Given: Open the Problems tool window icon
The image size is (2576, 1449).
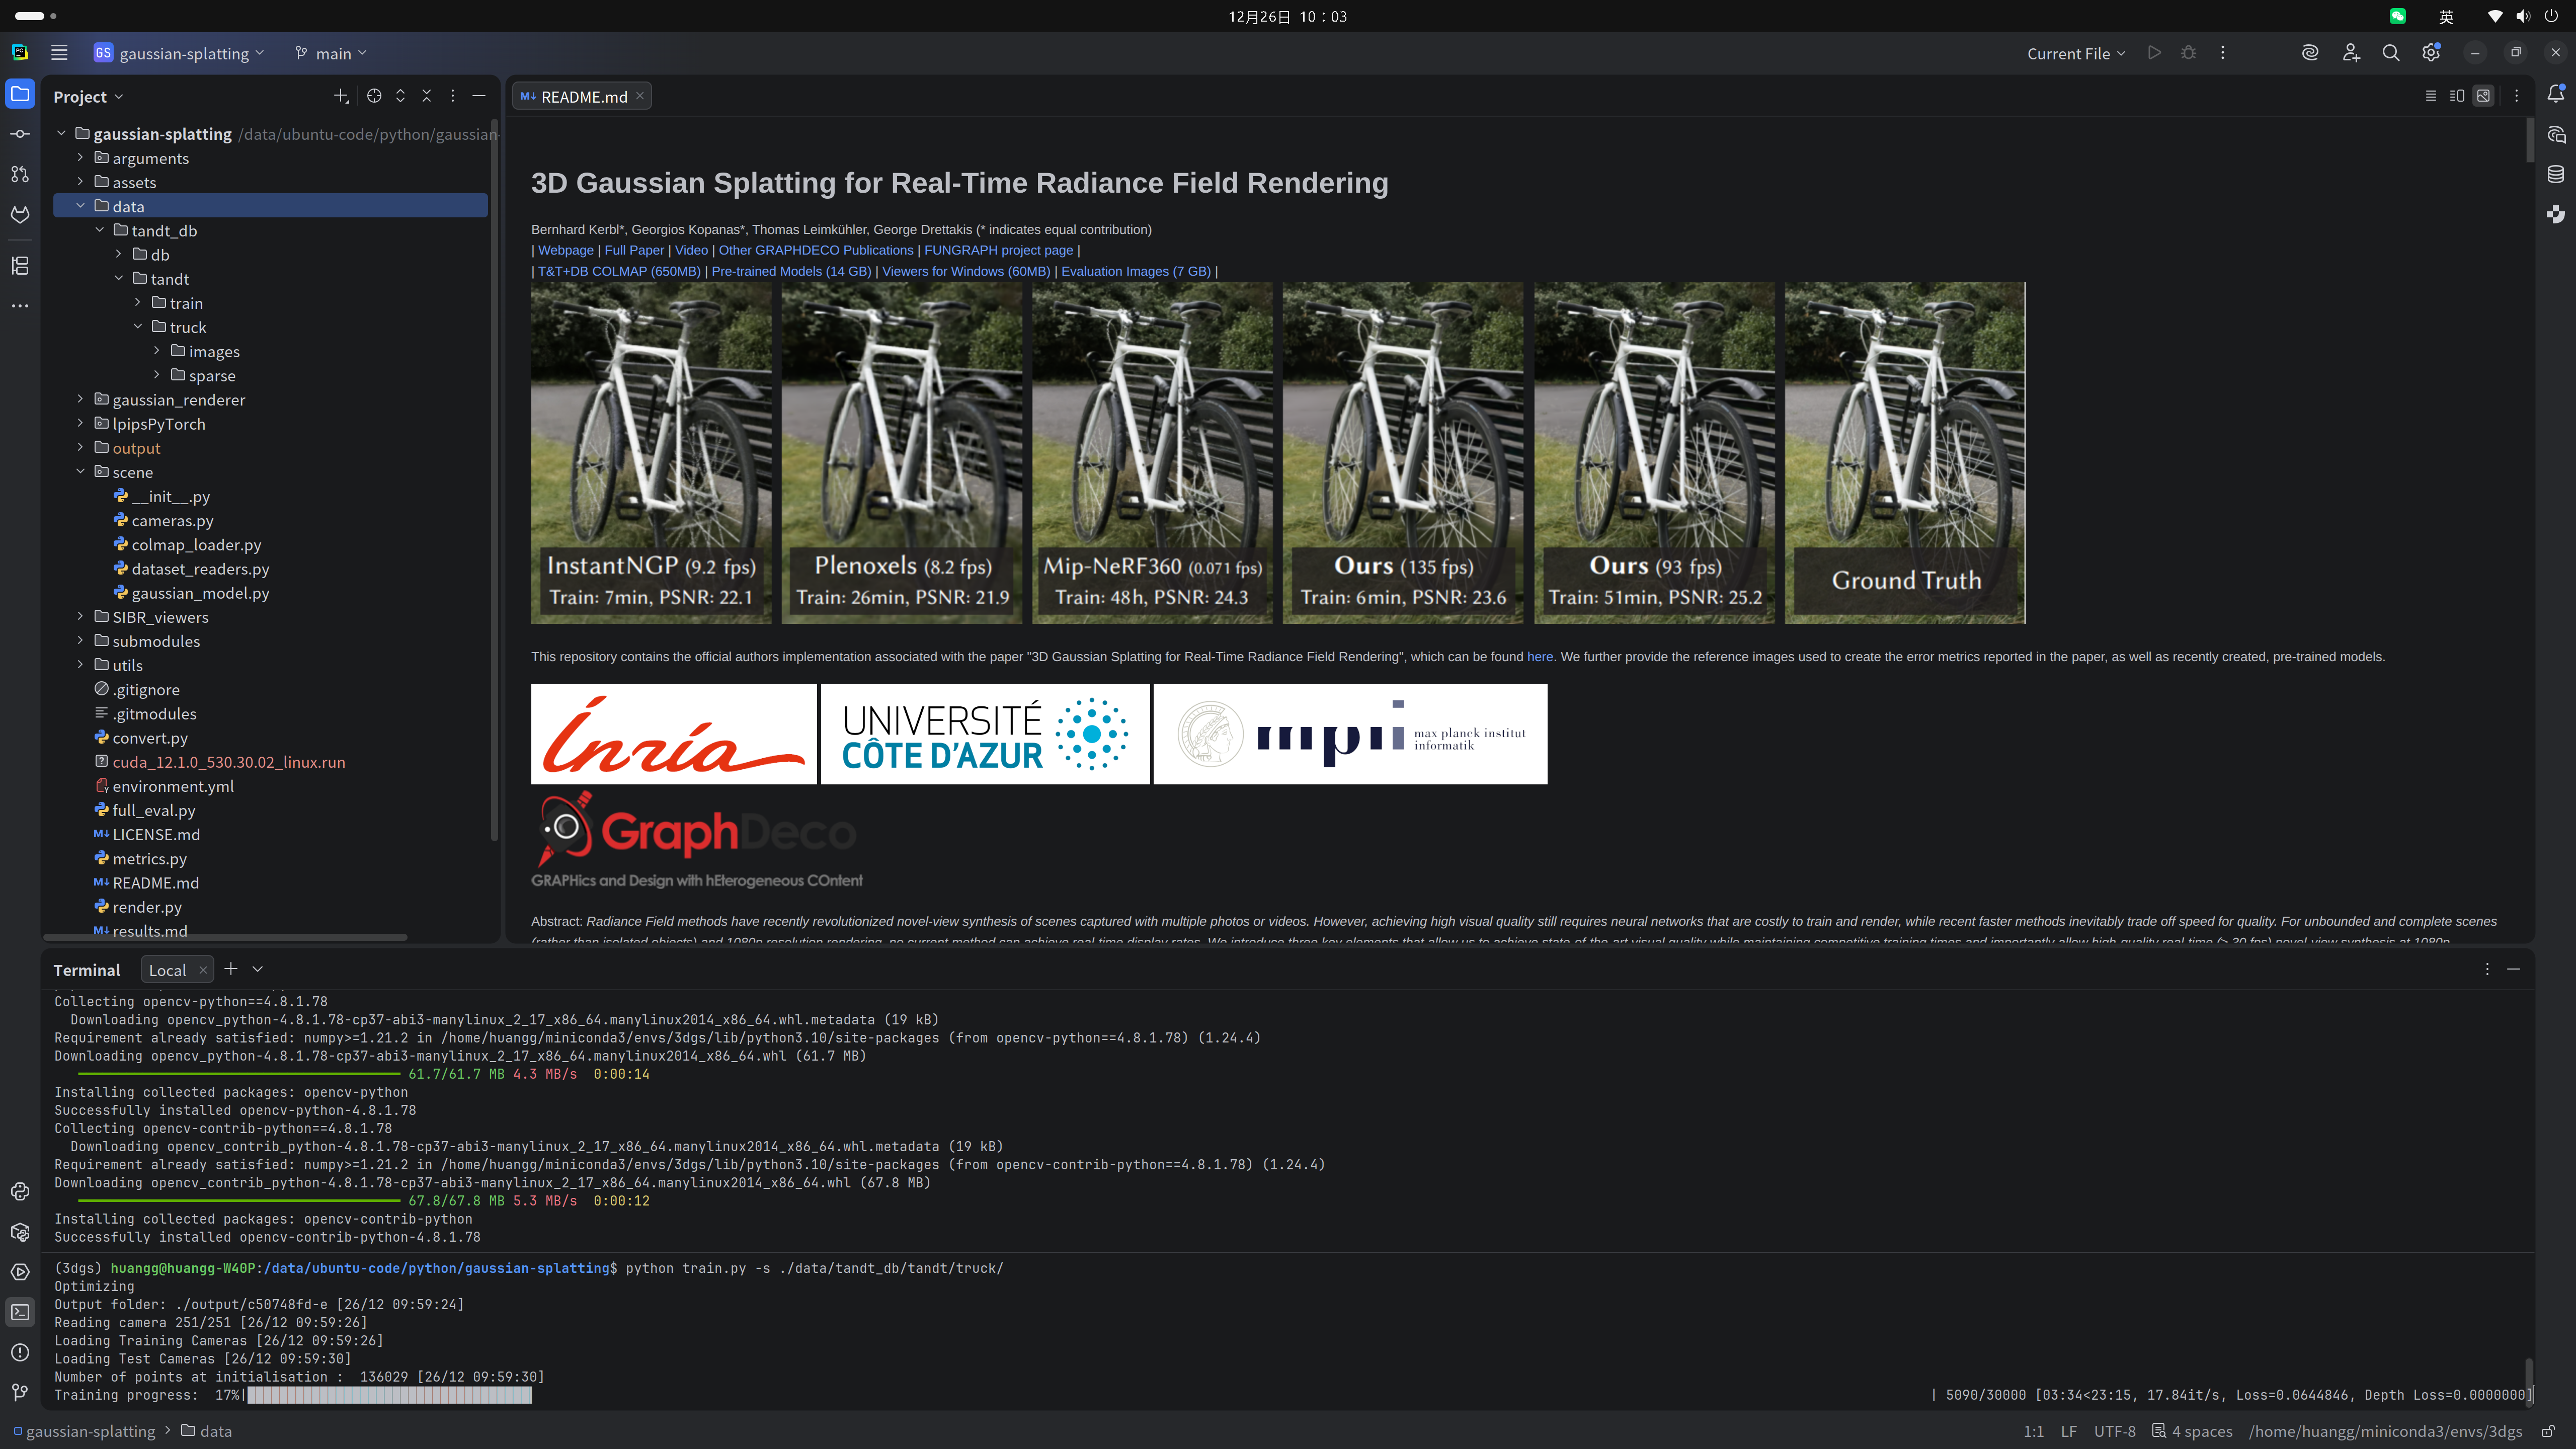Looking at the screenshot, I should click(x=20, y=1352).
